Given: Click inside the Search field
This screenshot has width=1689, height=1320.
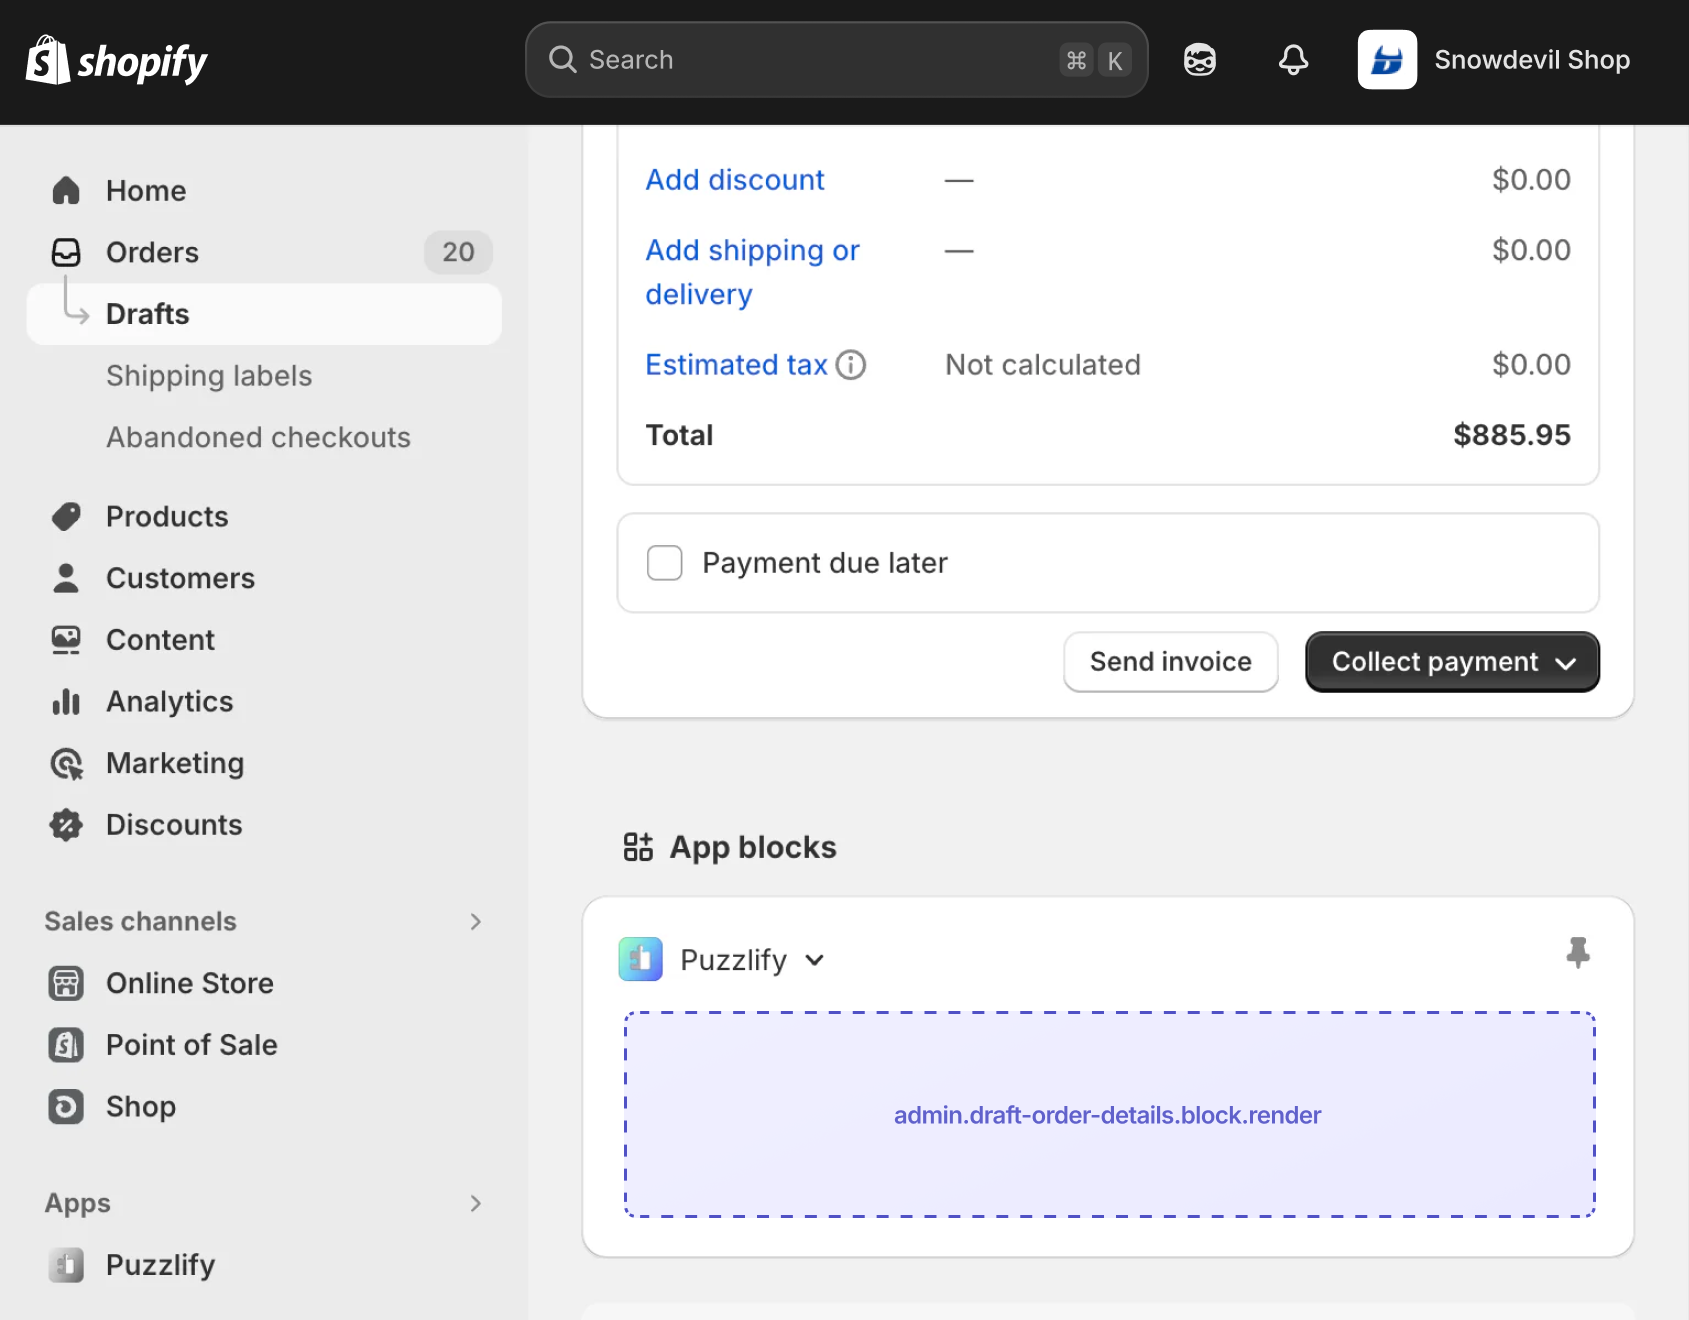Looking at the screenshot, I should (x=836, y=60).
